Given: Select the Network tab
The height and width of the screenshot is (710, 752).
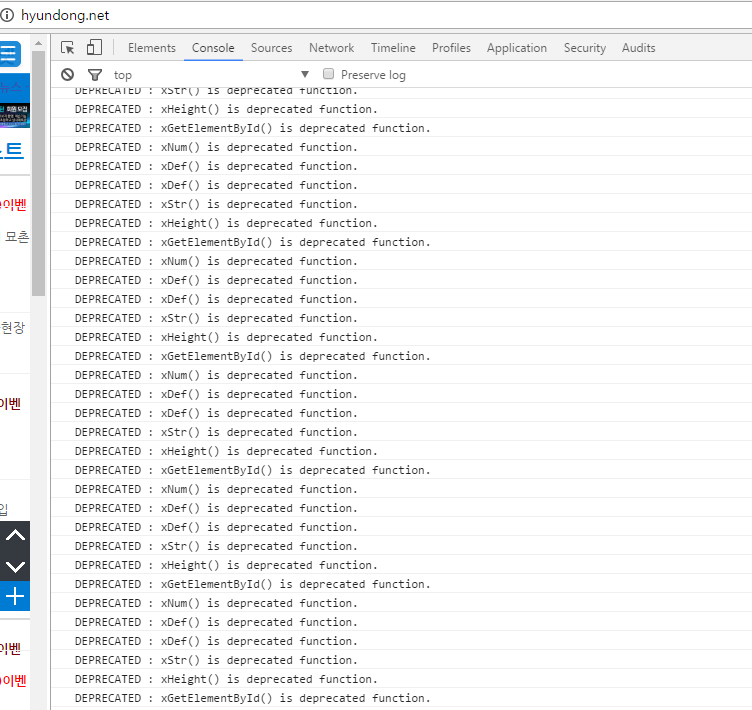Looking at the screenshot, I should coord(331,48).
